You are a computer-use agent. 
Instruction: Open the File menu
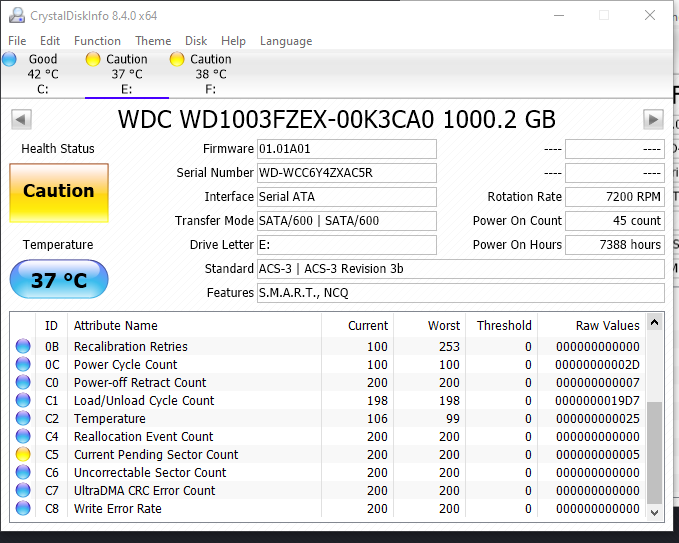pos(17,41)
